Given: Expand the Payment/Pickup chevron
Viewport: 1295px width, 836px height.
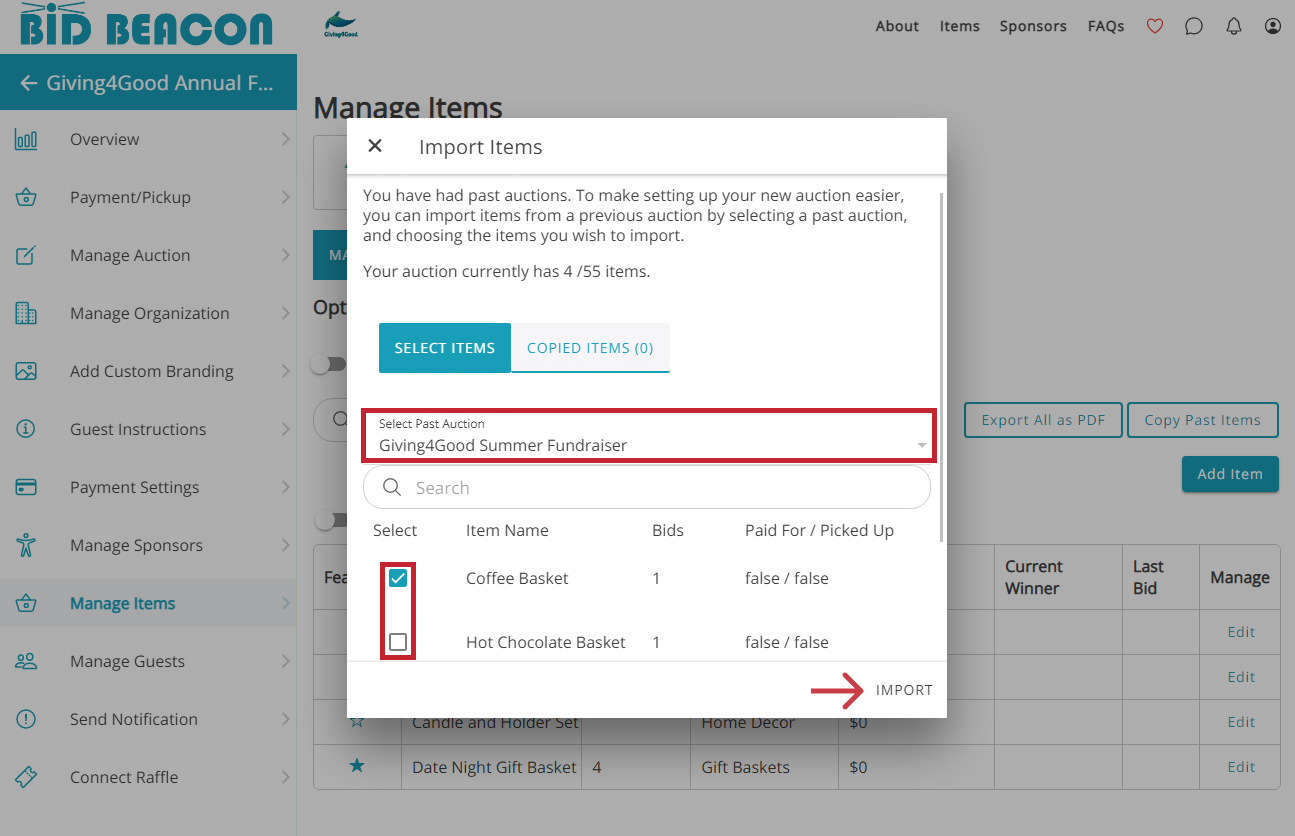Looking at the screenshot, I should click(286, 197).
